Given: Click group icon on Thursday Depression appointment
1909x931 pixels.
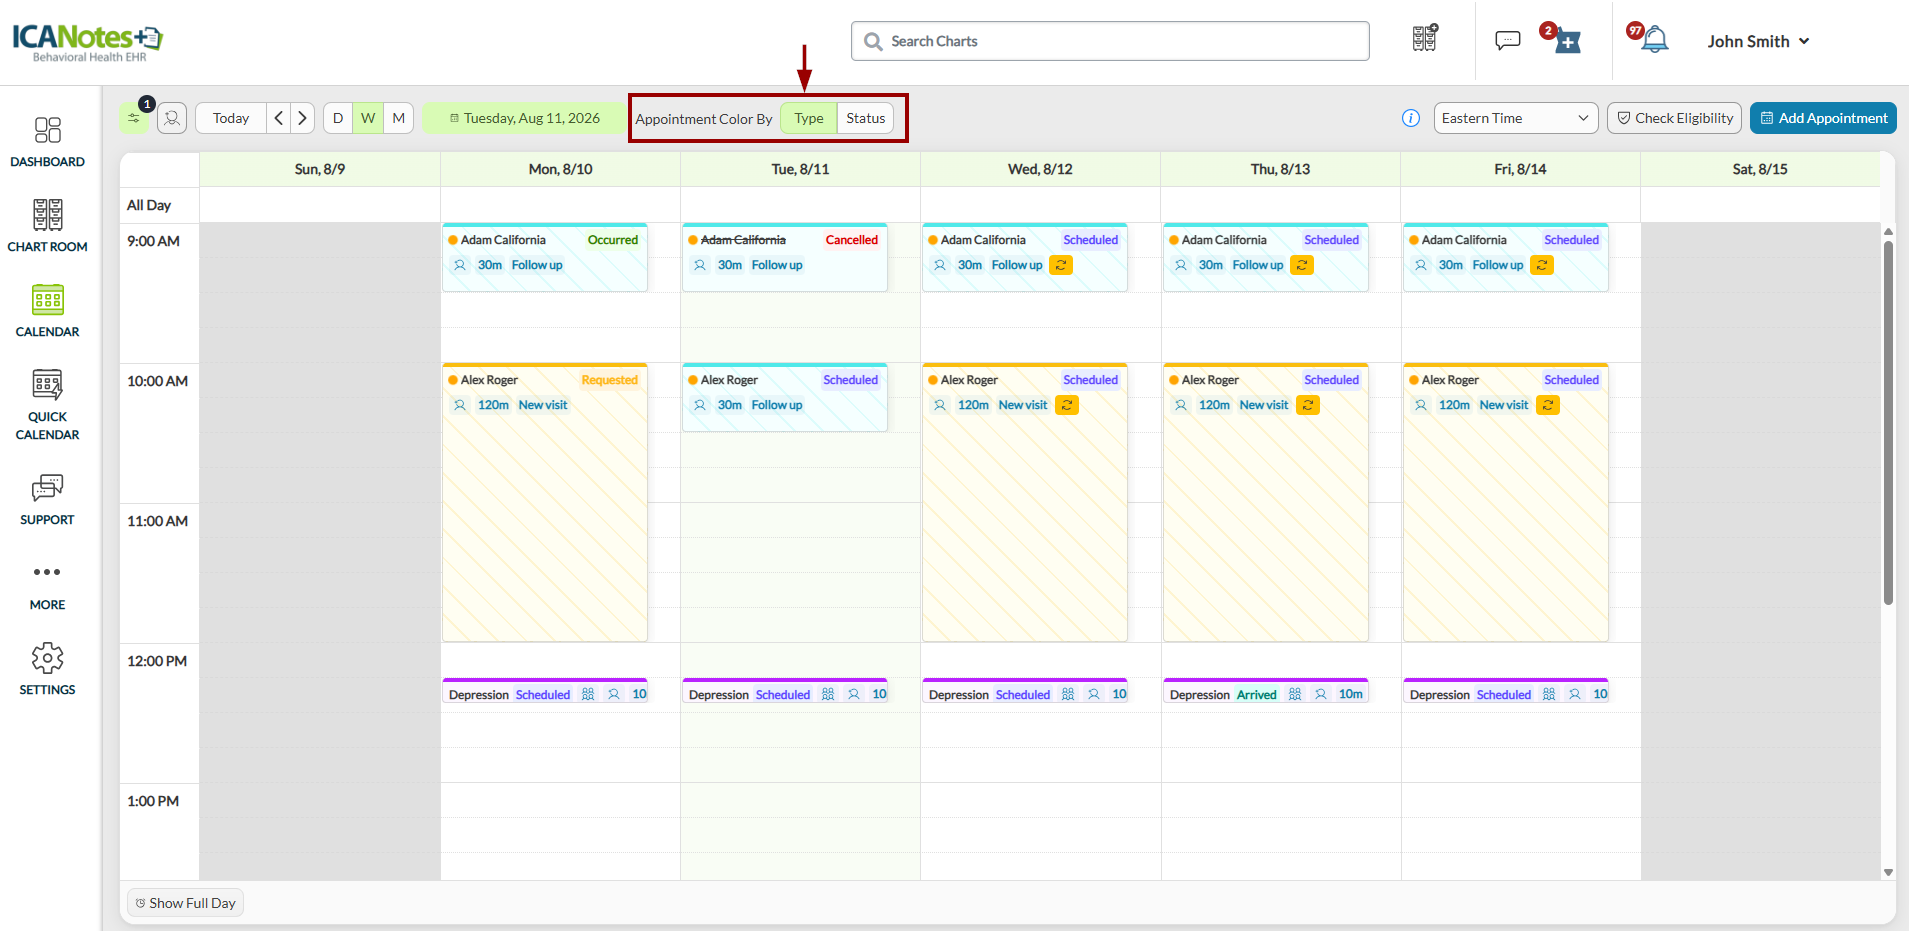Looking at the screenshot, I should pos(1295,694).
